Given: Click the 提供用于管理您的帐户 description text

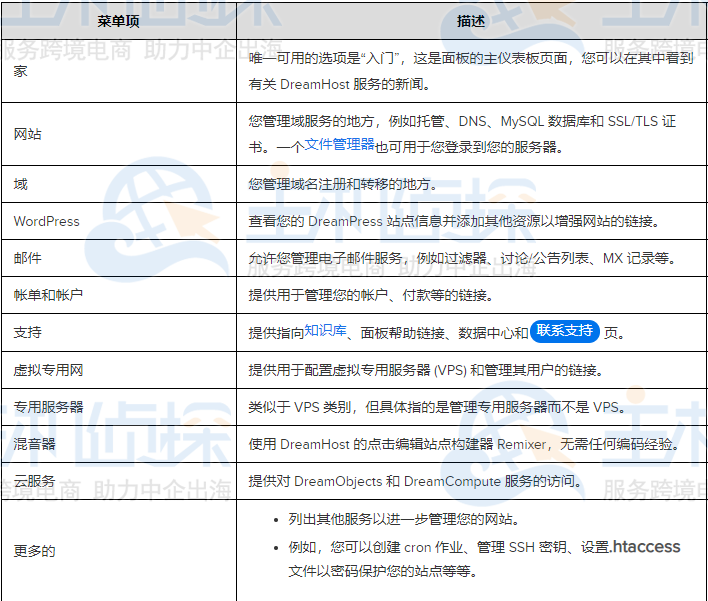Looking at the screenshot, I should [371, 295].
